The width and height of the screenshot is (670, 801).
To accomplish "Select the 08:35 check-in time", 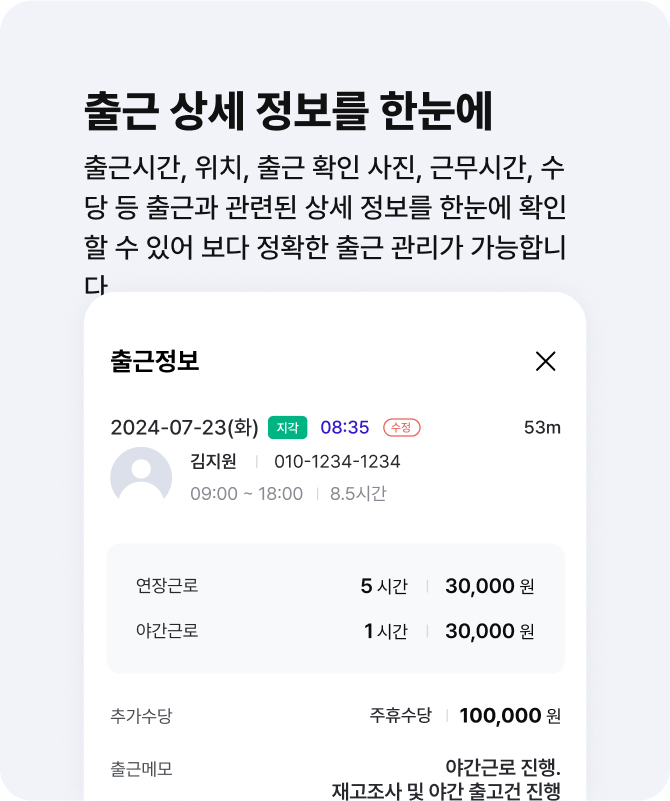I will pos(345,428).
